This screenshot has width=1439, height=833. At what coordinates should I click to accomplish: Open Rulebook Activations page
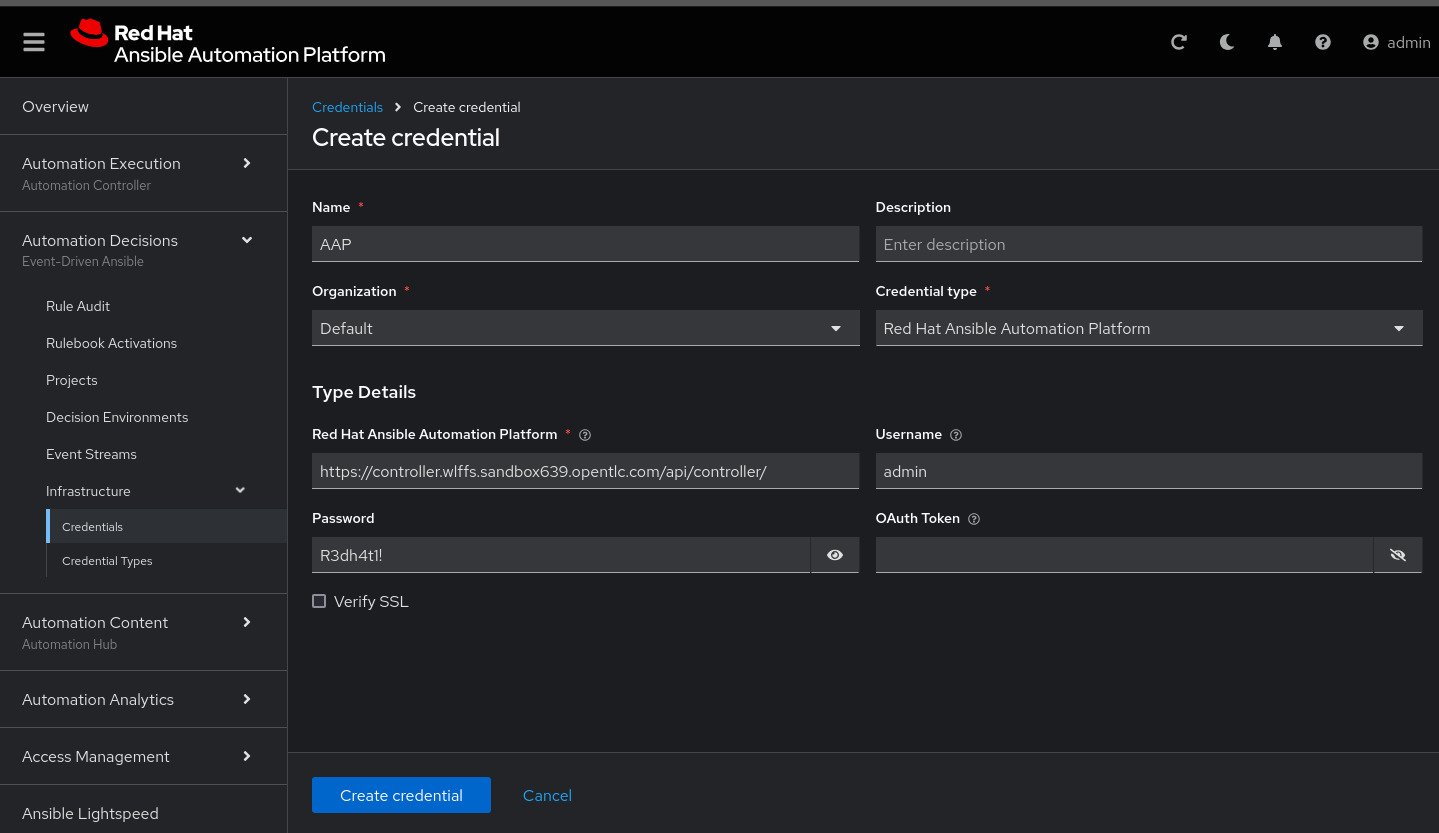point(111,343)
